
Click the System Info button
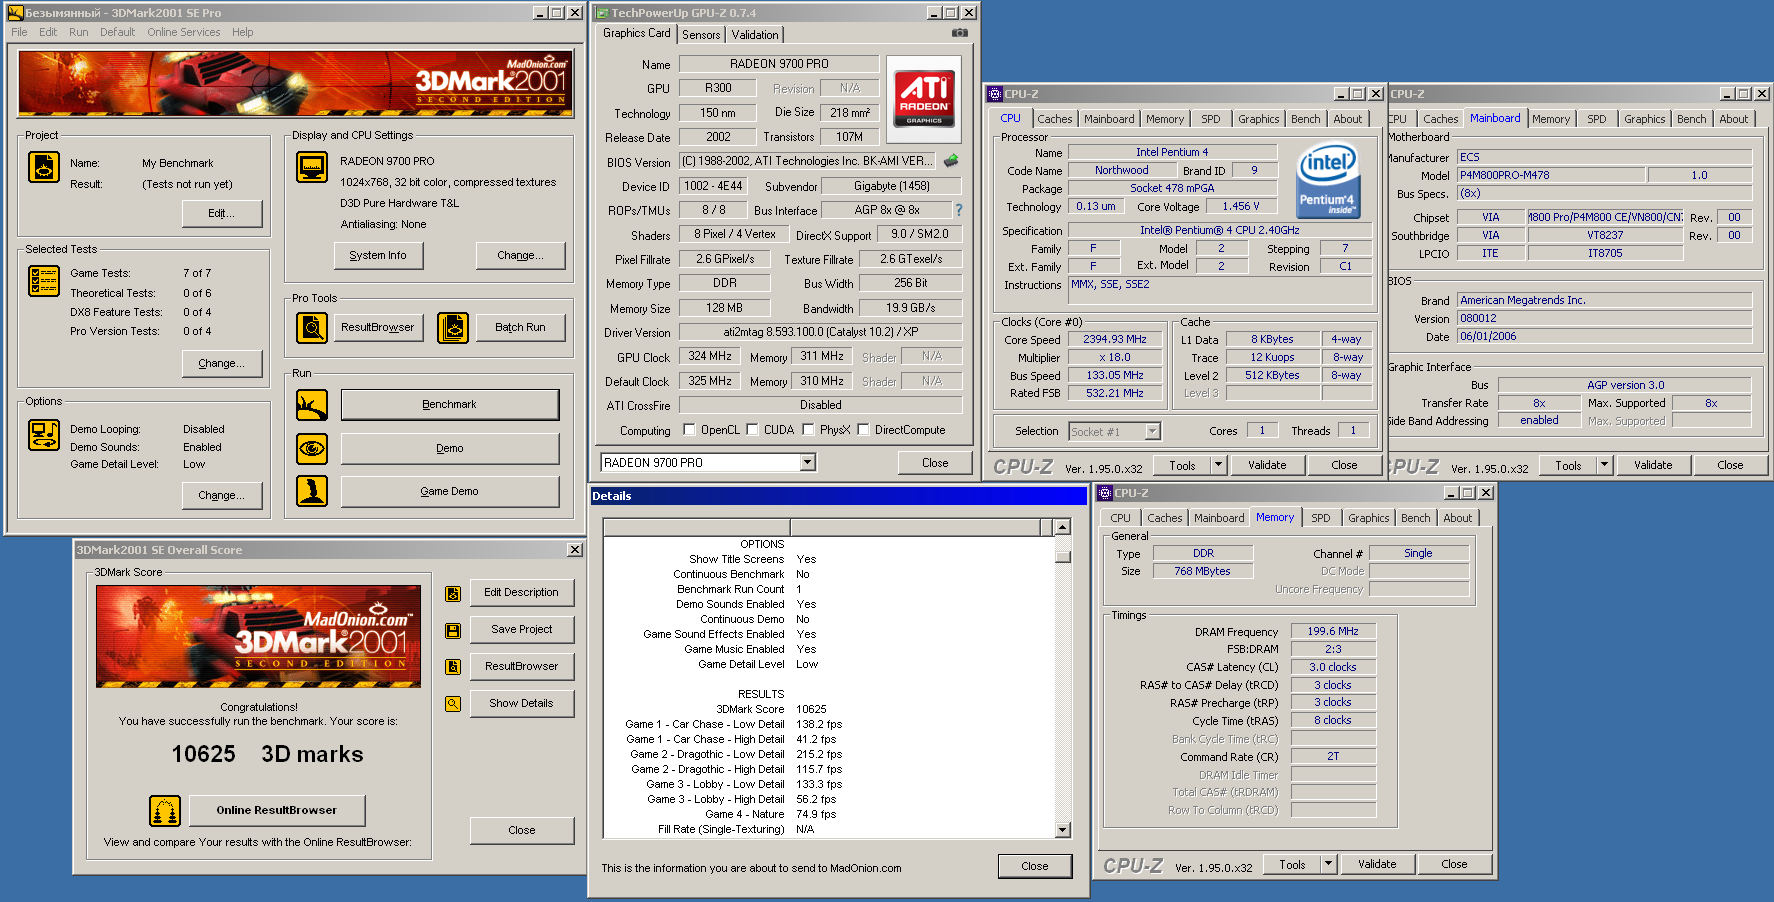tap(378, 255)
